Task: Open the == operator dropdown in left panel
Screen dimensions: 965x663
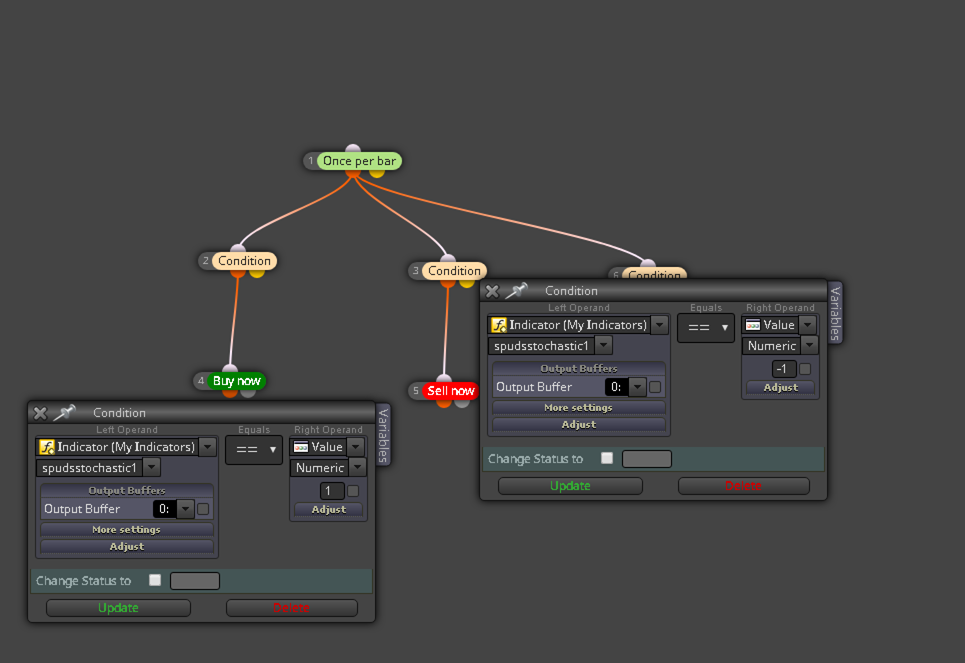Action: pyautogui.click(x=254, y=450)
